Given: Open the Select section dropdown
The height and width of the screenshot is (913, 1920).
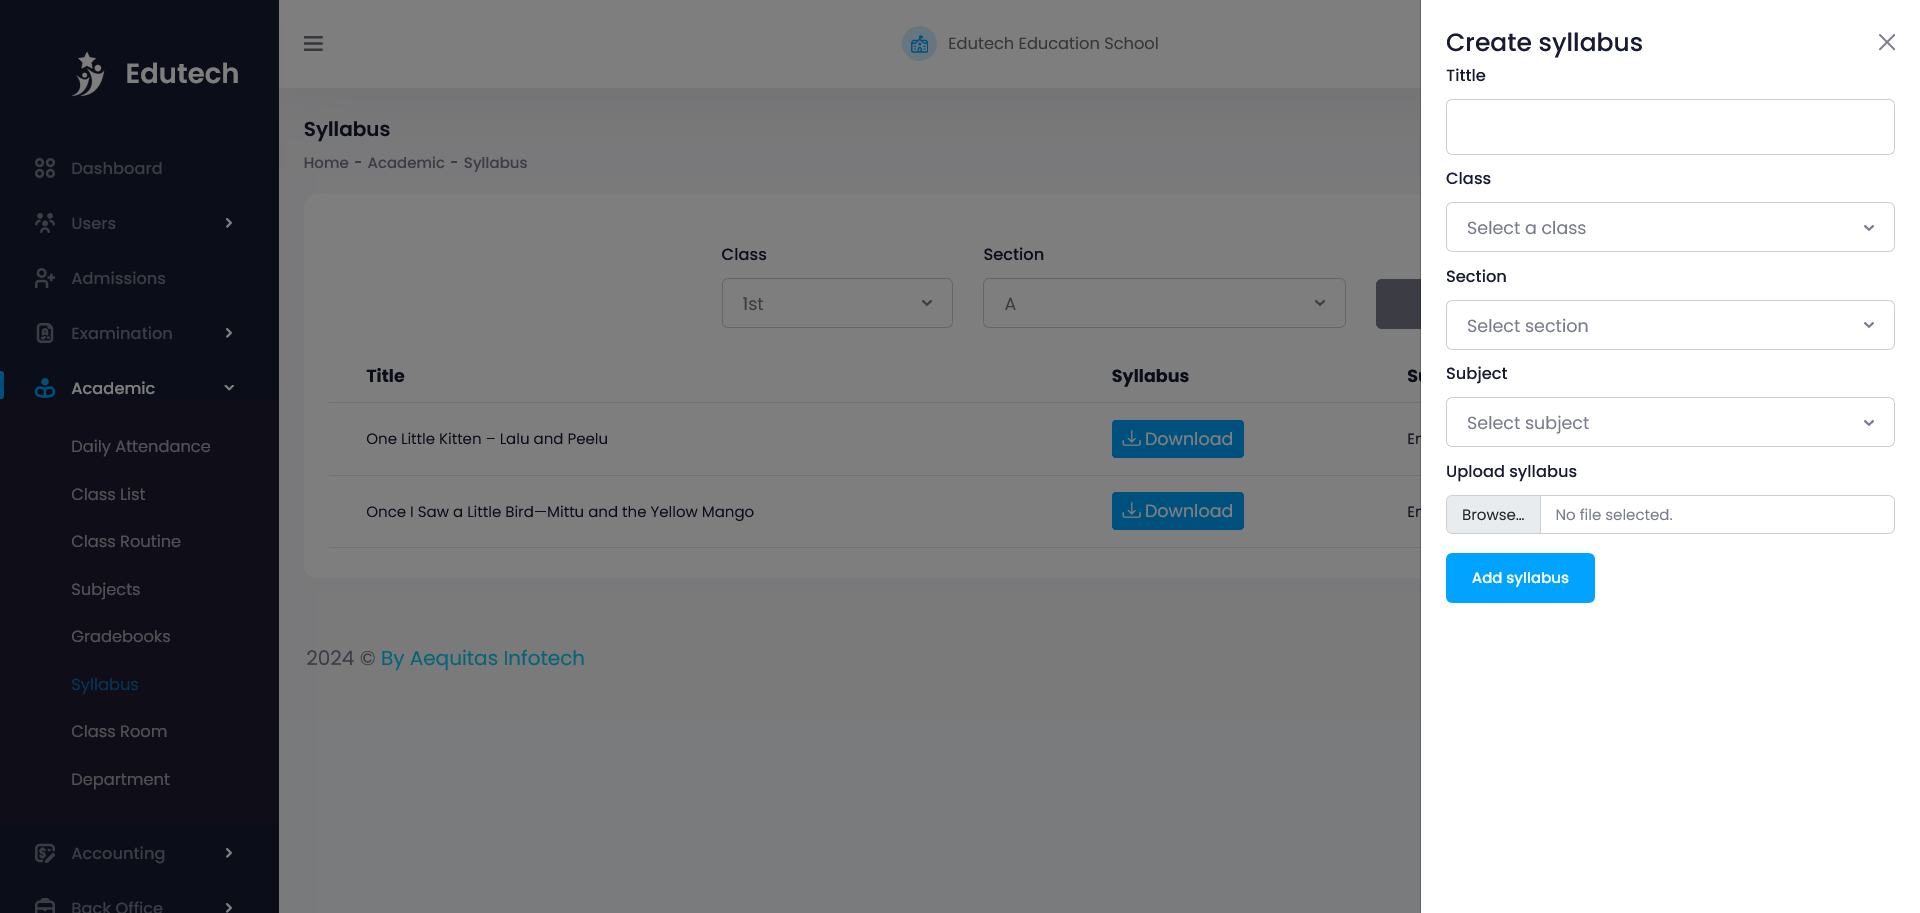Looking at the screenshot, I should 1669,325.
